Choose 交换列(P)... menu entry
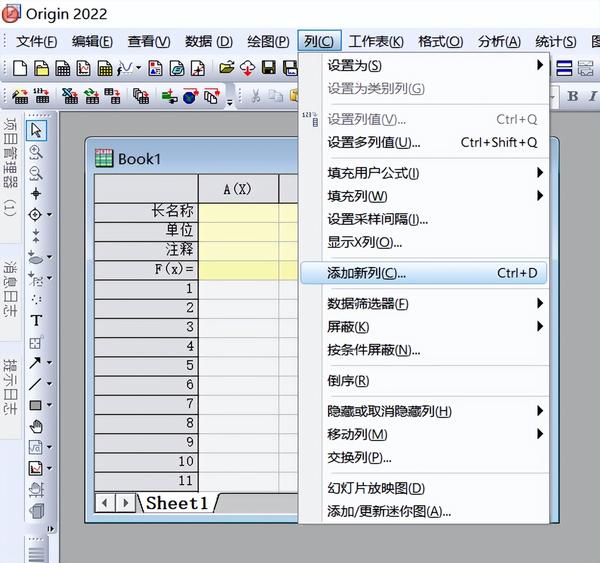 pyautogui.click(x=424, y=458)
